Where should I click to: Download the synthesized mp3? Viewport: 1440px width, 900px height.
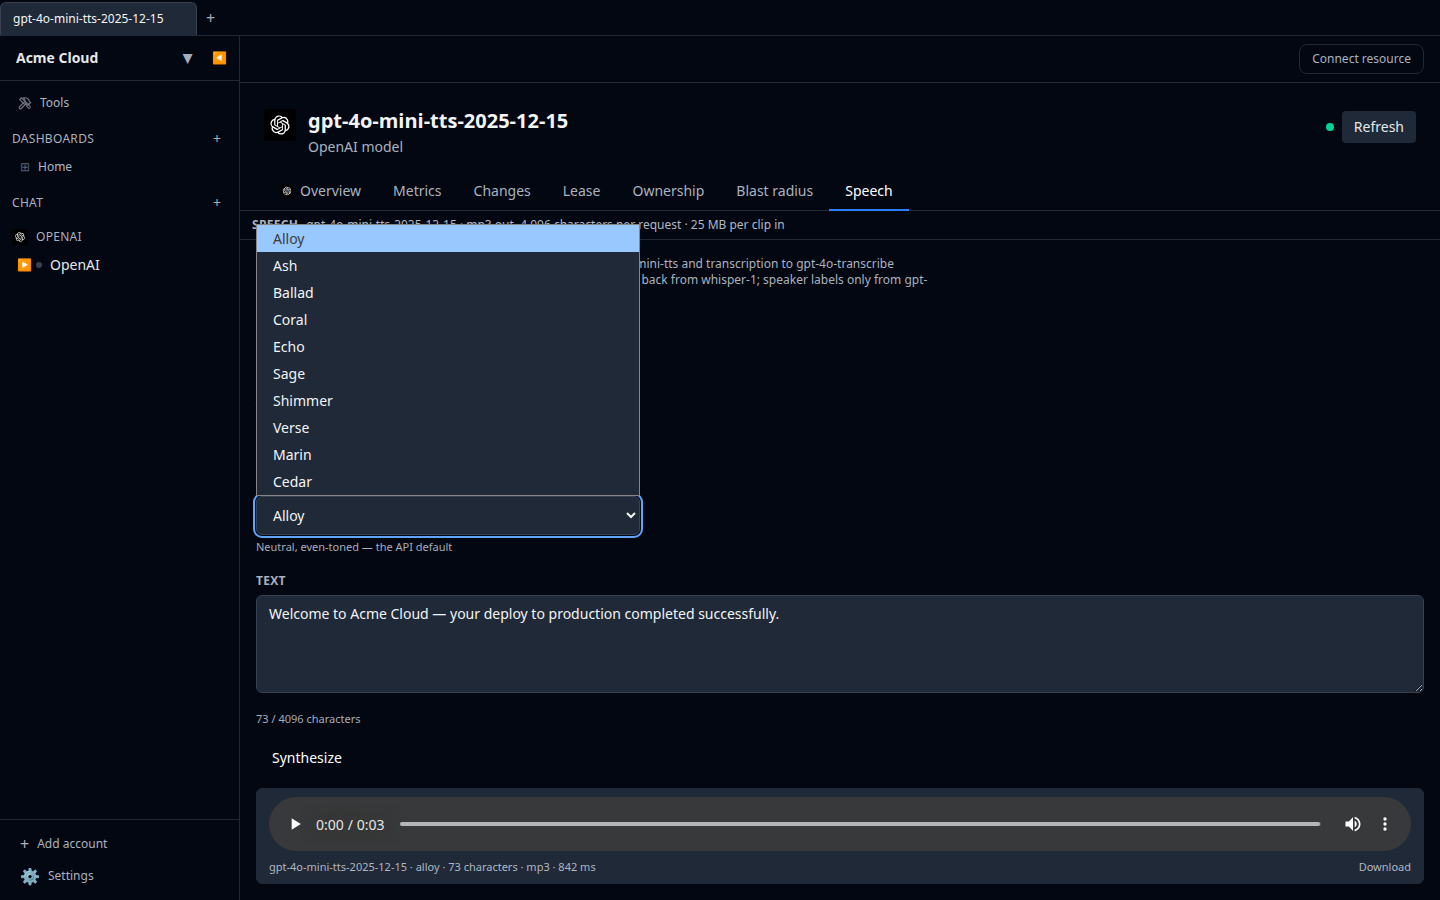tap(1384, 868)
